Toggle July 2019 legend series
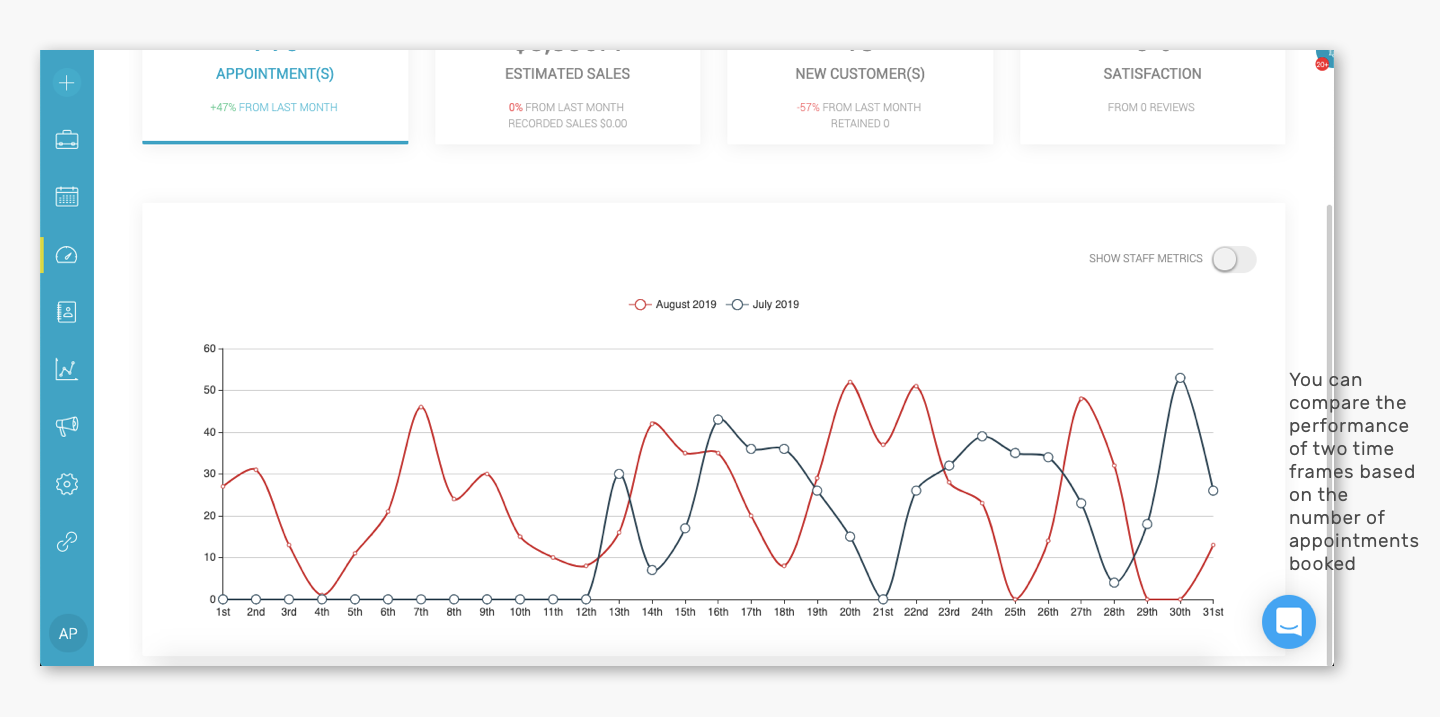The image size is (1440, 718). [x=763, y=305]
